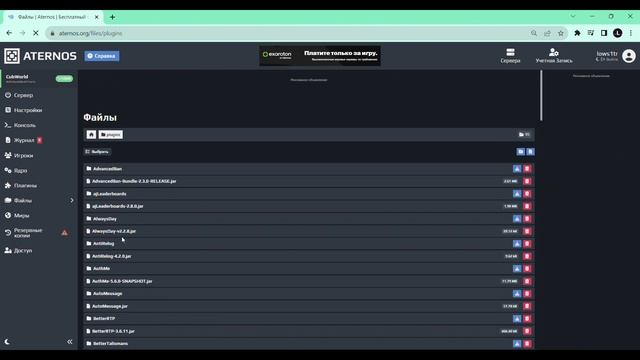Open the AlwaysDay folder
This screenshot has width=640, height=360.
coord(104,219)
